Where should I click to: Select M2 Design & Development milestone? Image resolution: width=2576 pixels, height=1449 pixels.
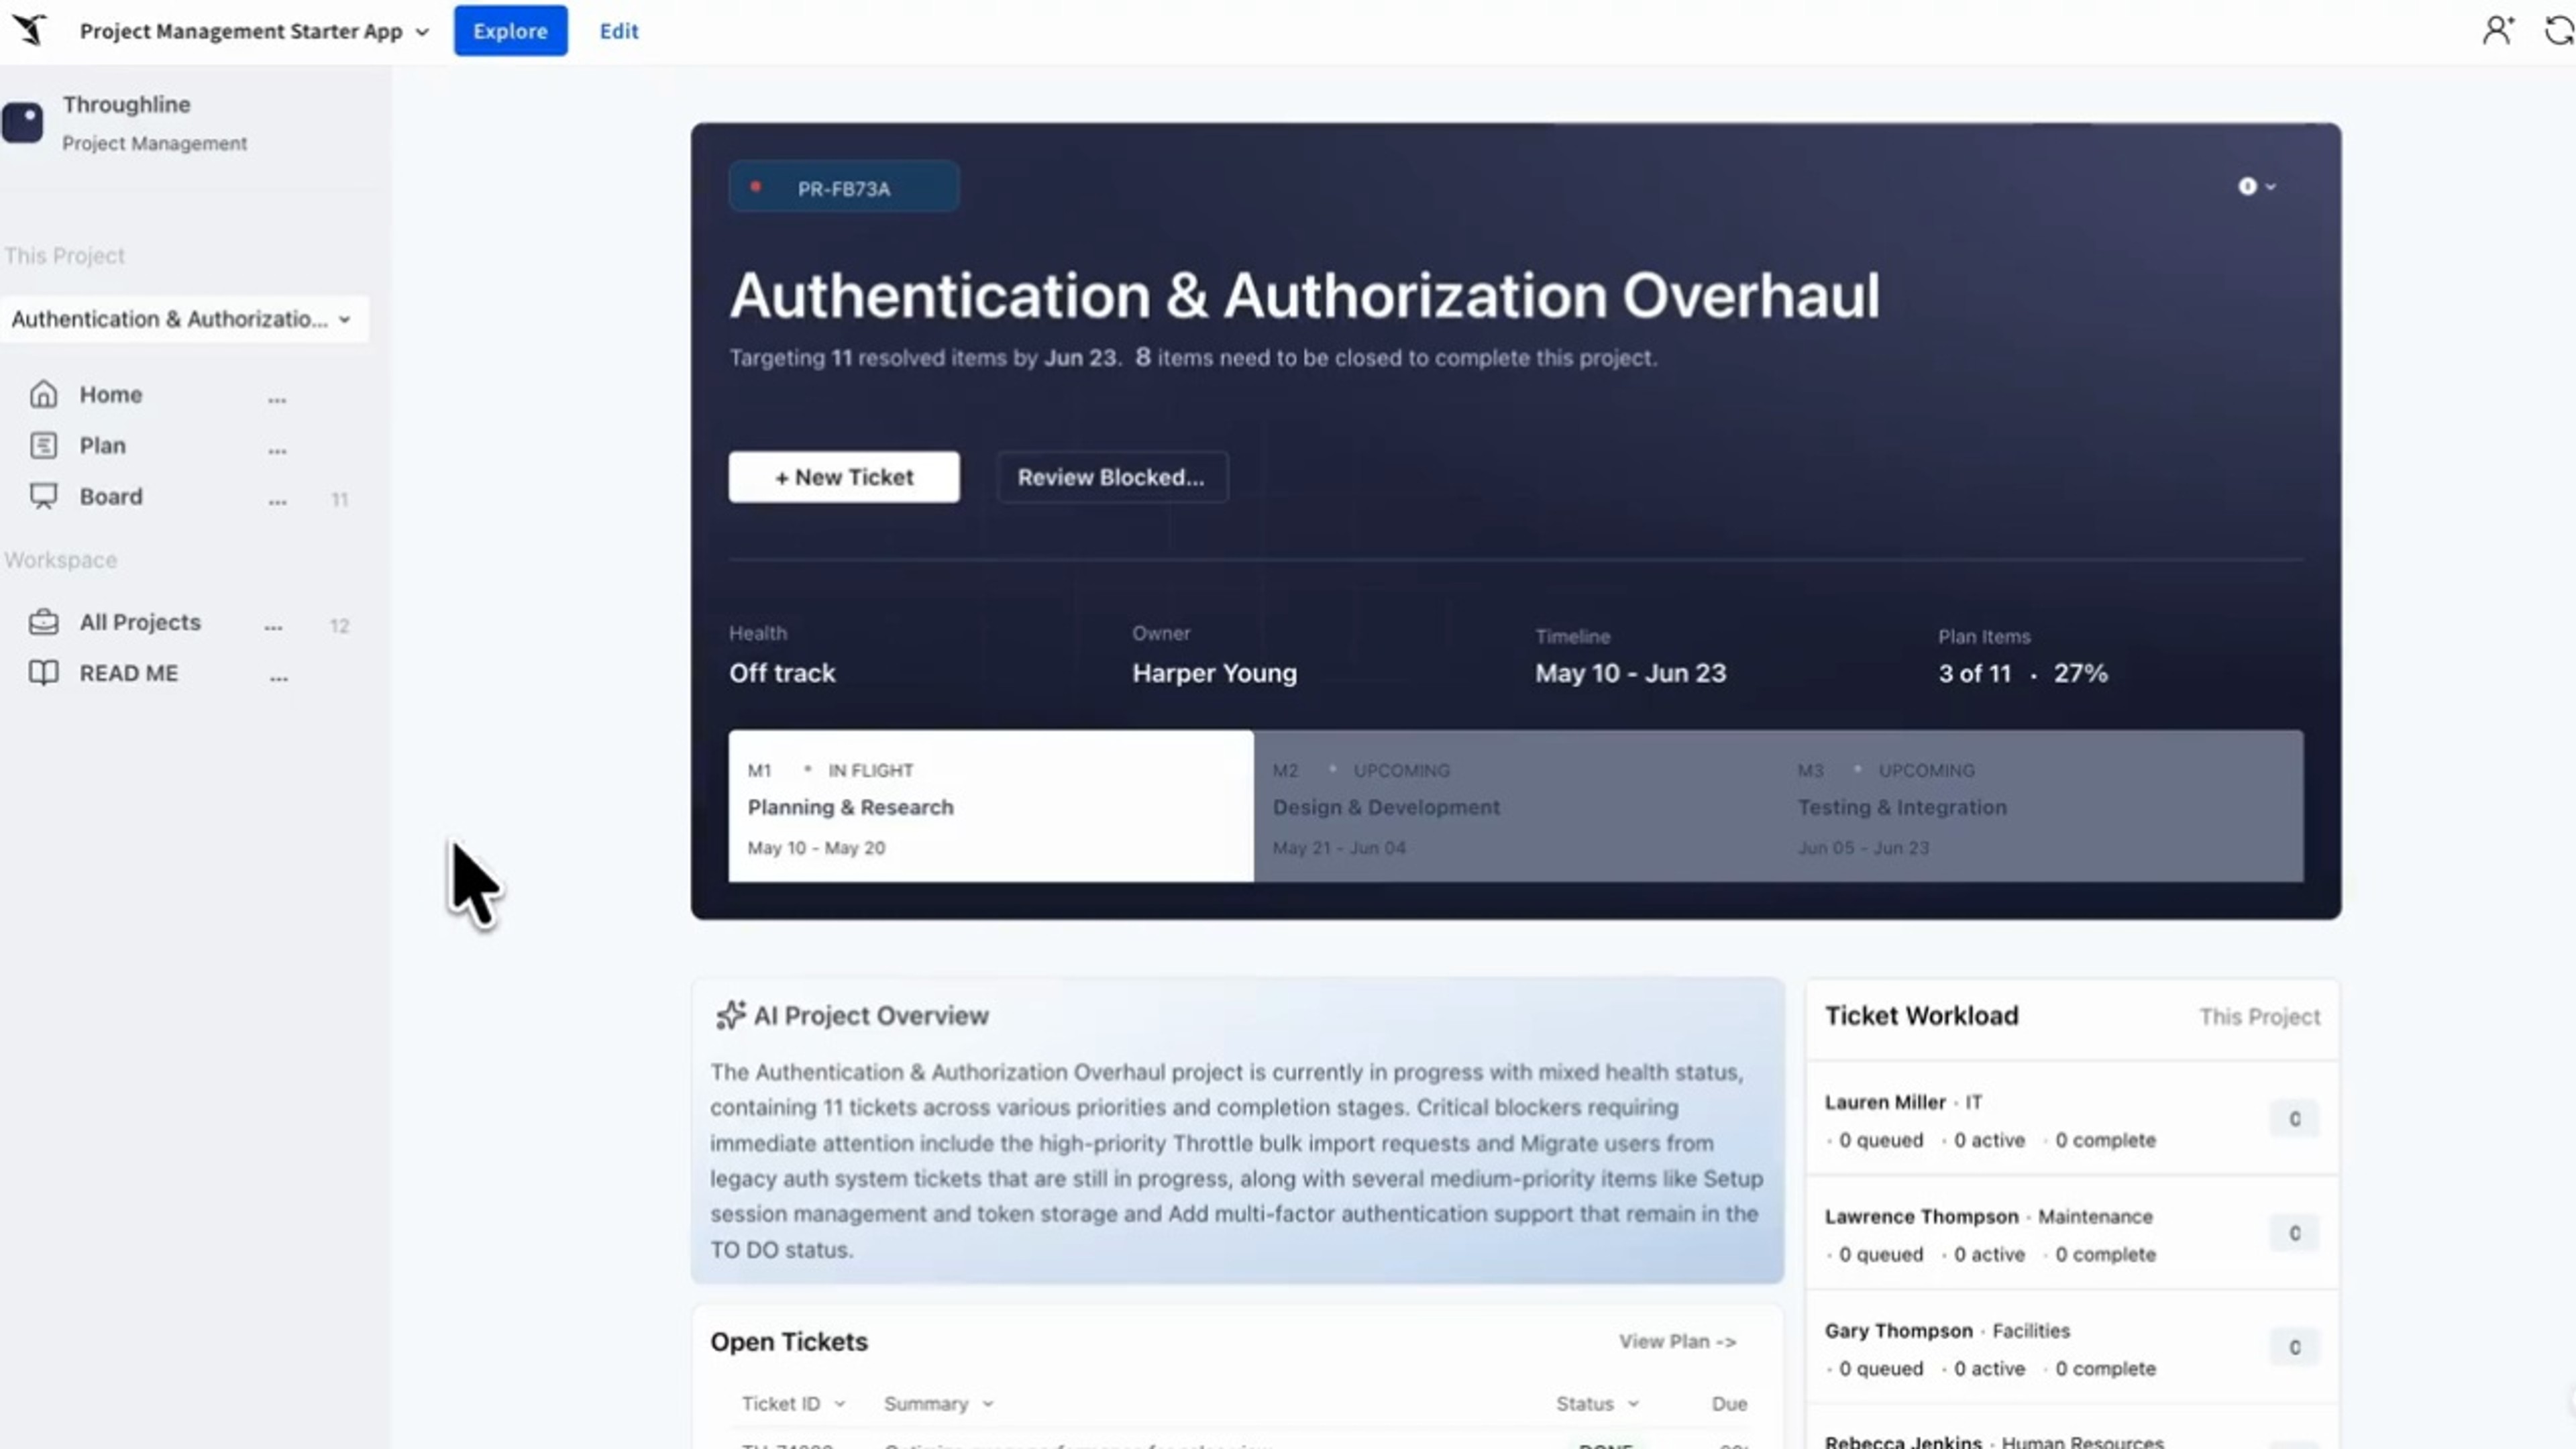point(1515,806)
